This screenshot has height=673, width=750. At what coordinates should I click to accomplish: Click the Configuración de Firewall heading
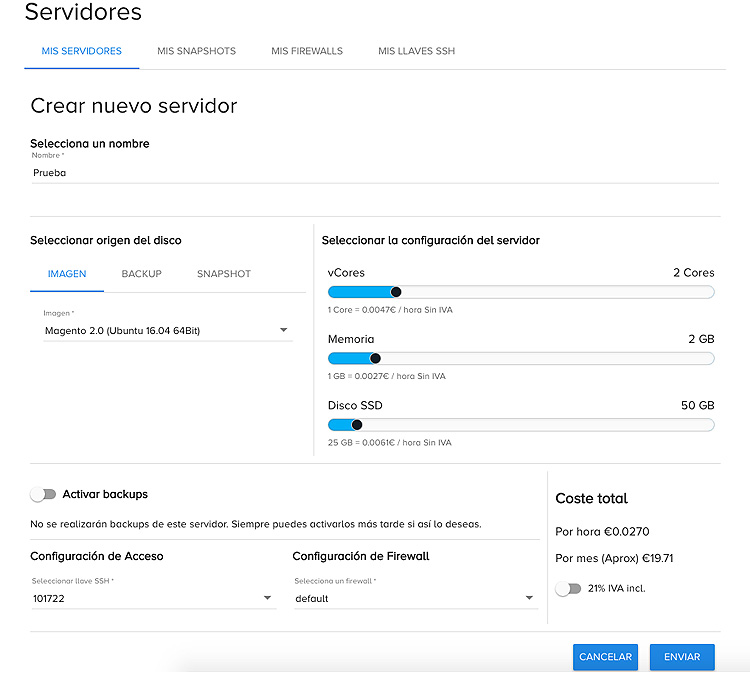pyautogui.click(x=361, y=556)
